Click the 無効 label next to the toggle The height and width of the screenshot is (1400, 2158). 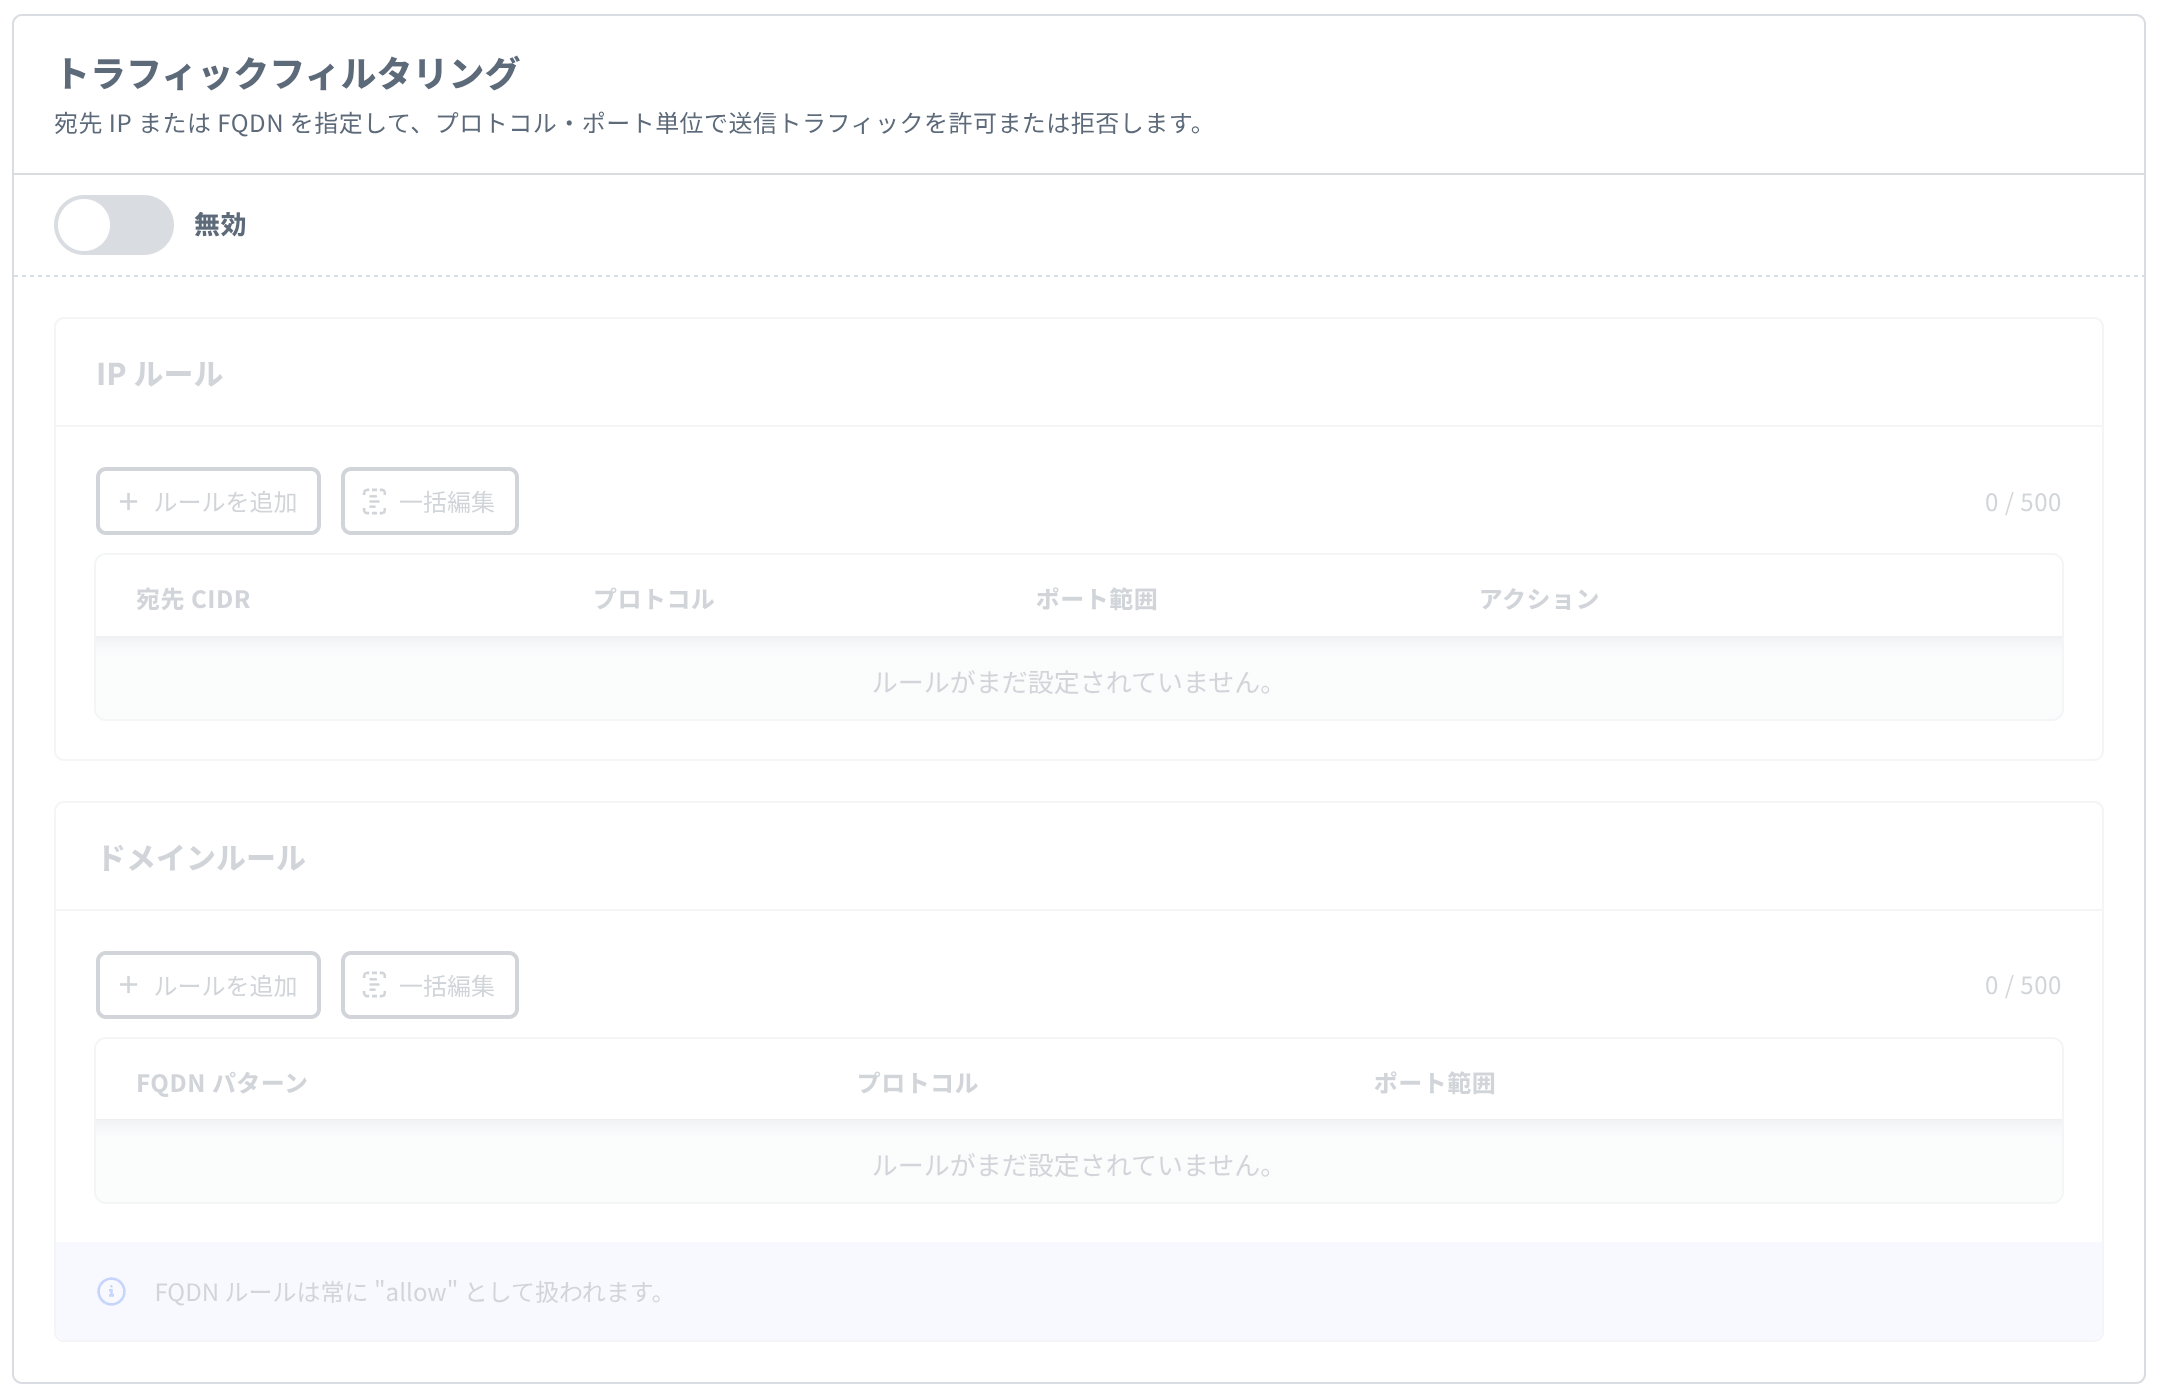pos(220,225)
